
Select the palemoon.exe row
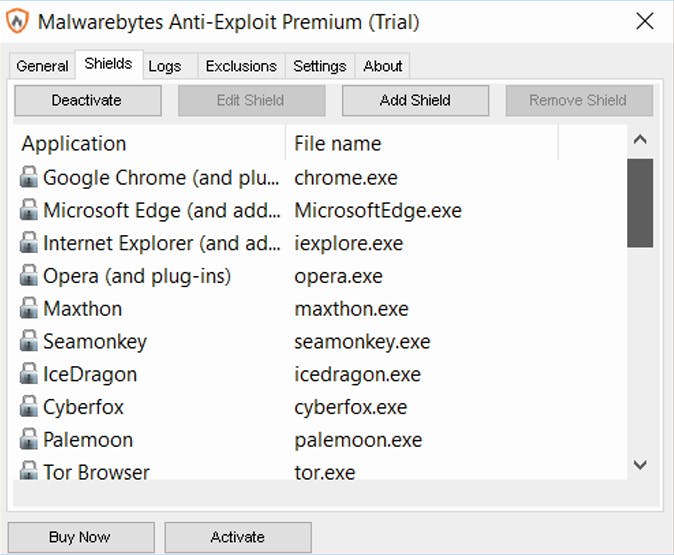tap(358, 440)
